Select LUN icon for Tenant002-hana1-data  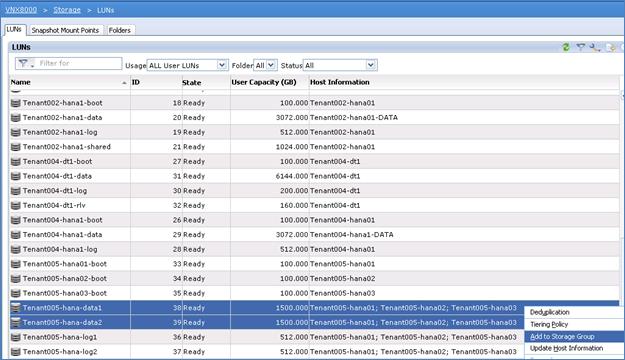(x=16, y=118)
